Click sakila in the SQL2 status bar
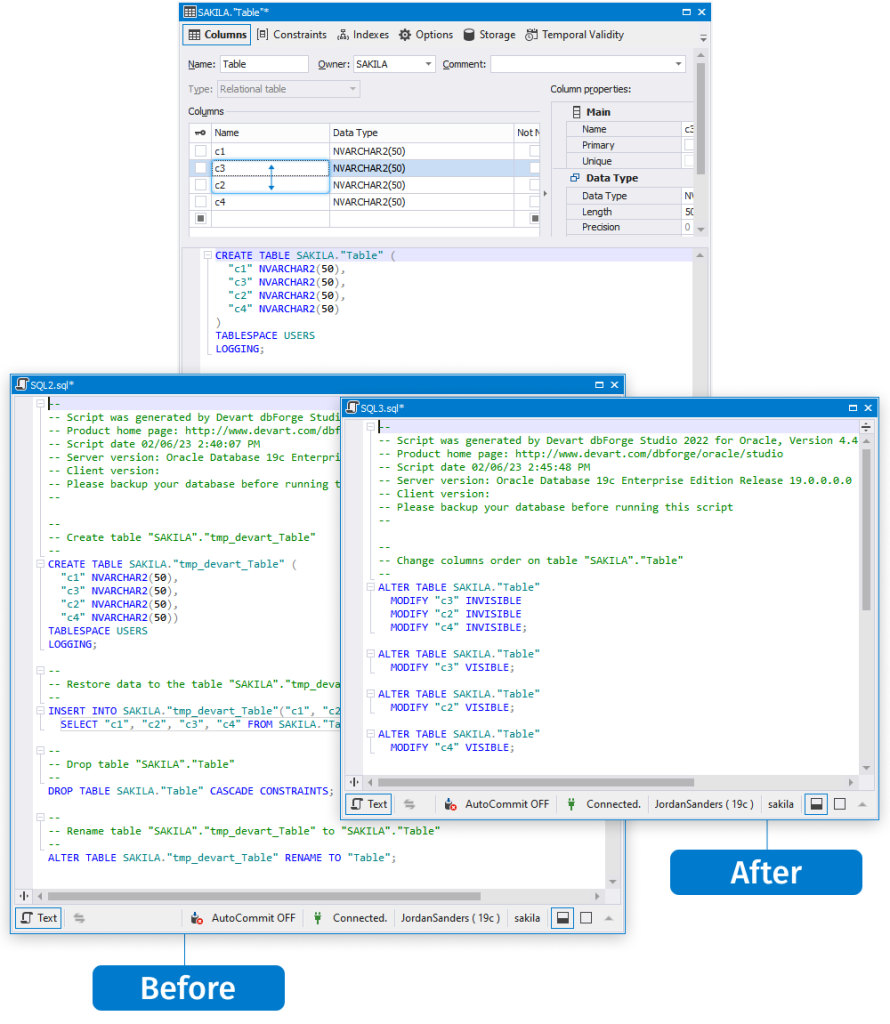The height and width of the screenshot is (1024, 890). [527, 918]
